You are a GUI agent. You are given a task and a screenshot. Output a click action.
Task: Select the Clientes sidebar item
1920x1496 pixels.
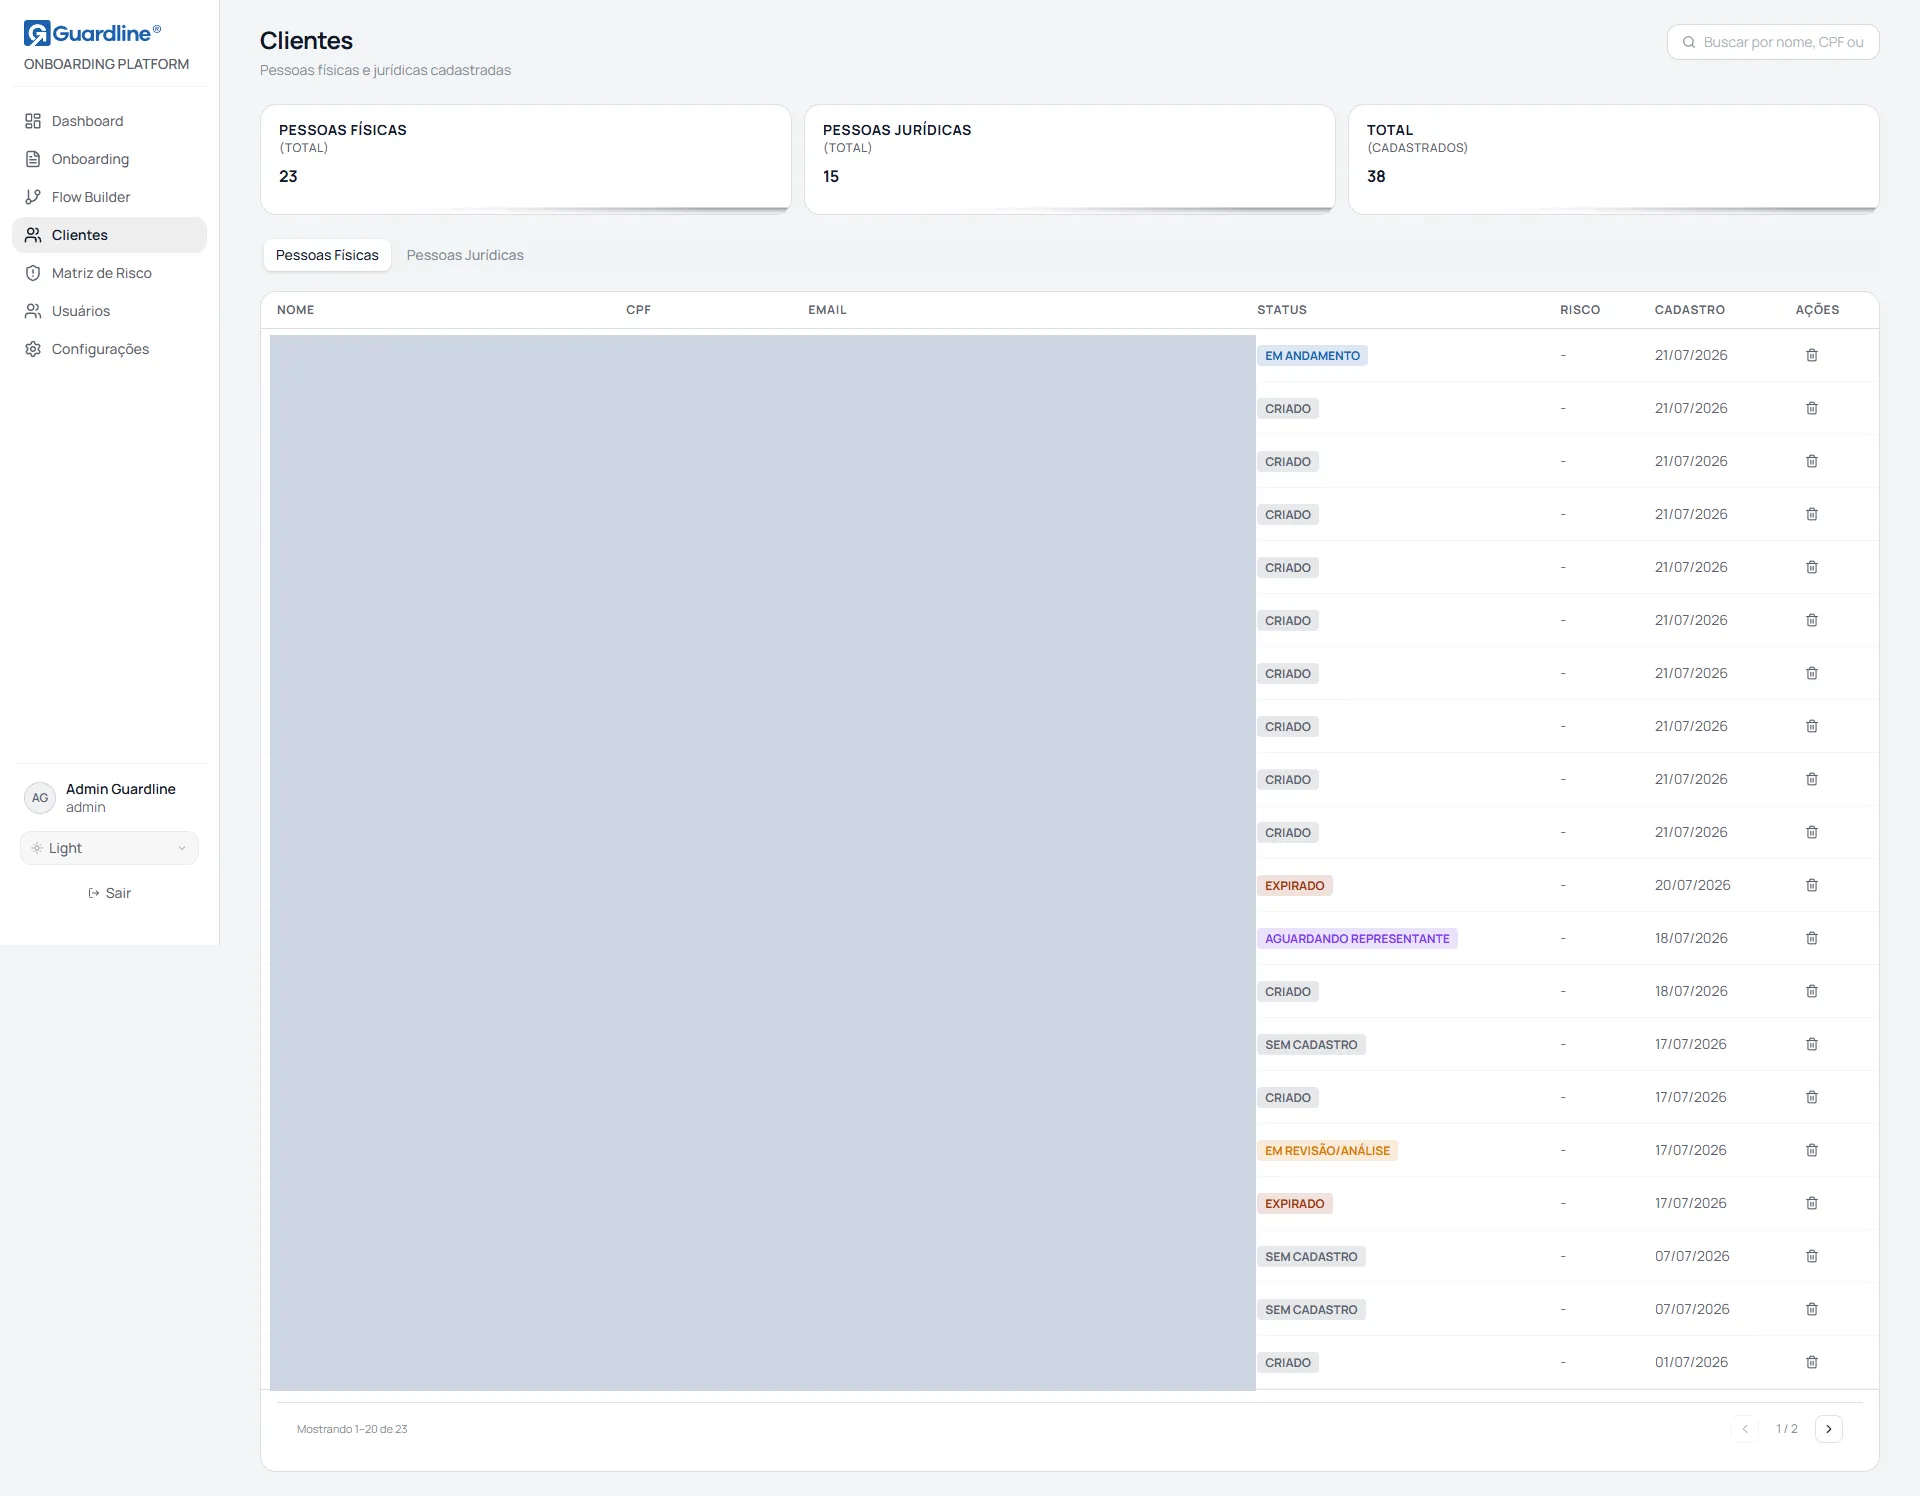tap(109, 235)
